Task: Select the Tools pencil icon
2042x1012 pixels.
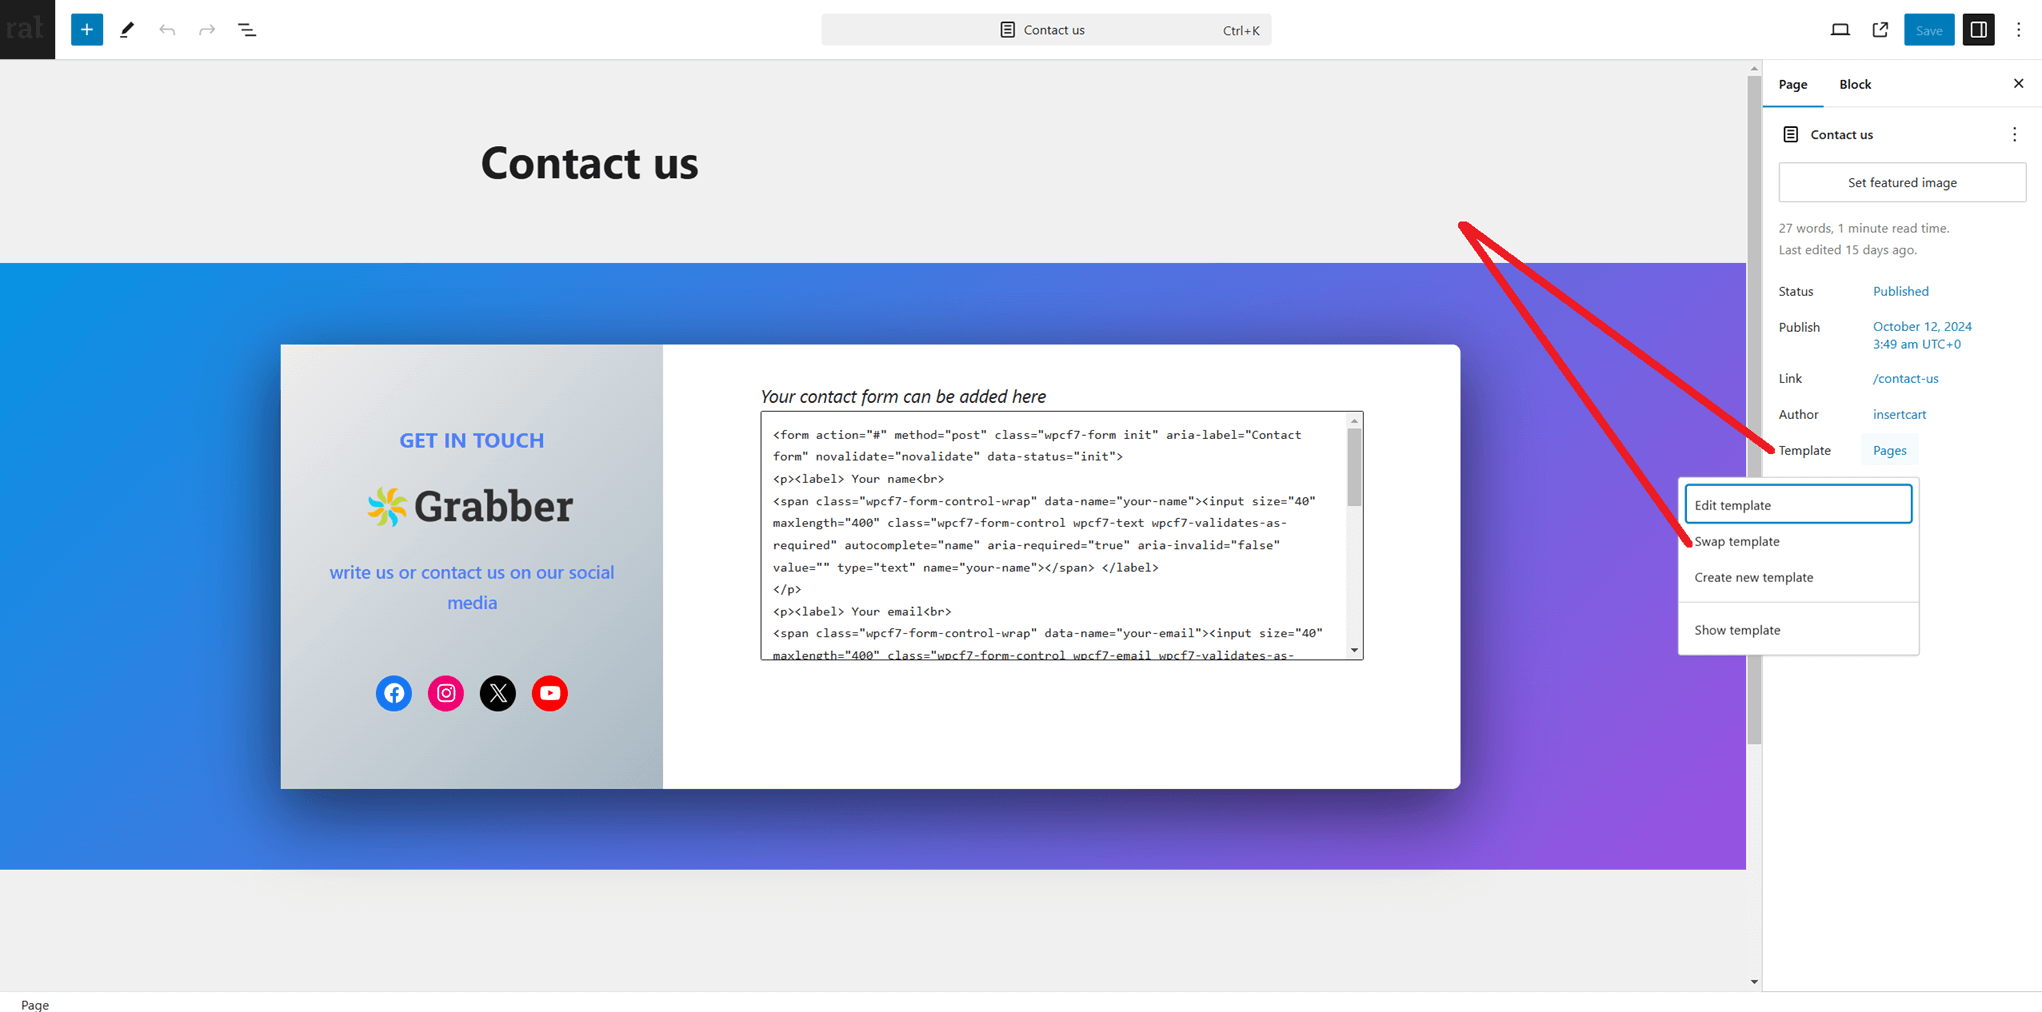Action: [127, 30]
